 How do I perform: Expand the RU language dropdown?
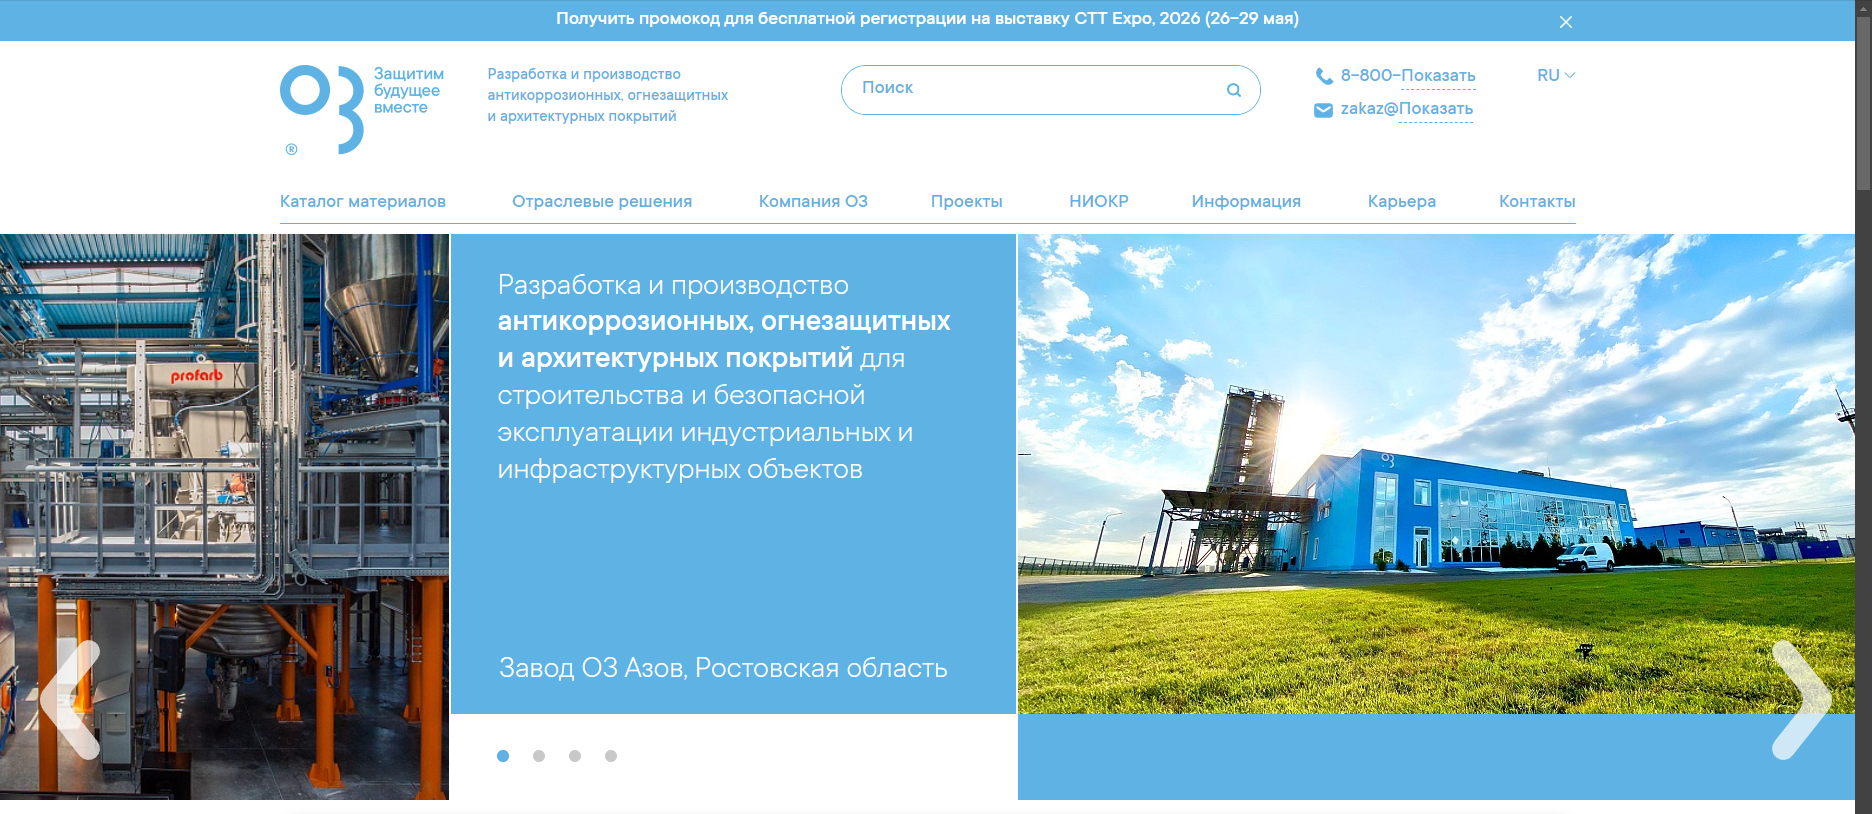pyautogui.click(x=1555, y=76)
